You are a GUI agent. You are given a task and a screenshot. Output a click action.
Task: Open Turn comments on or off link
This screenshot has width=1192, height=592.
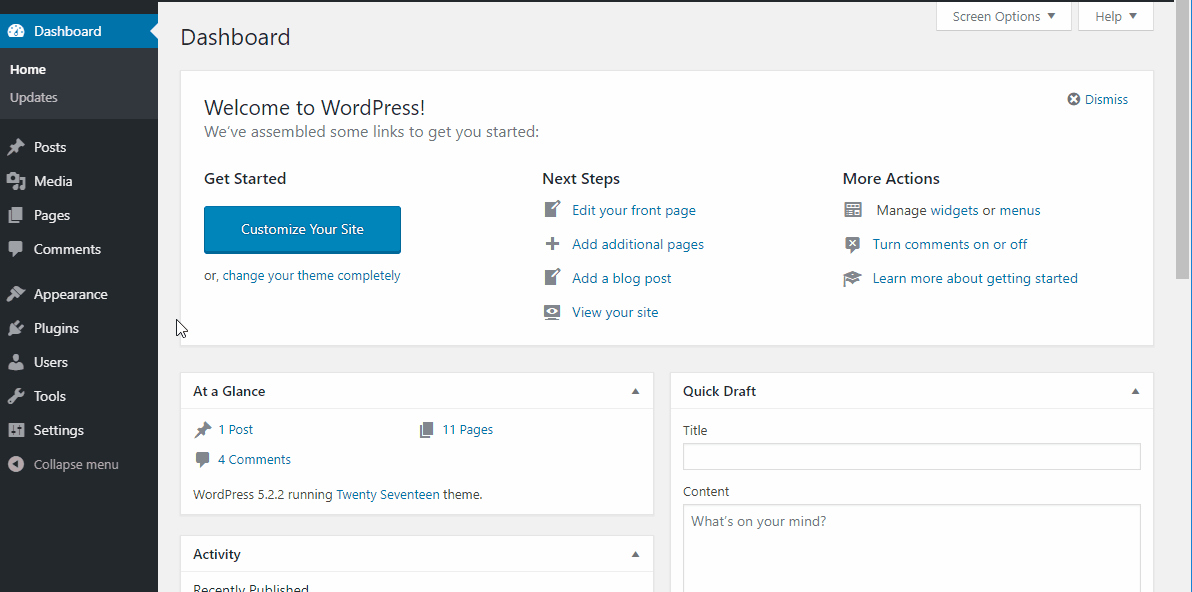(x=950, y=245)
